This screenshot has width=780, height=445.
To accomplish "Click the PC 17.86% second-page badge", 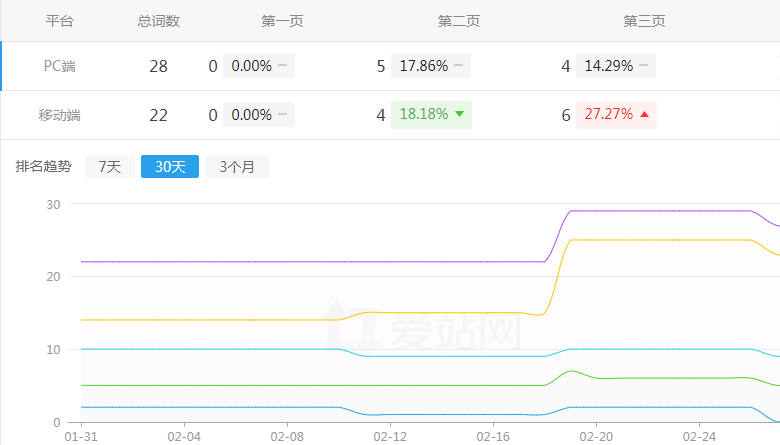I will coord(430,67).
